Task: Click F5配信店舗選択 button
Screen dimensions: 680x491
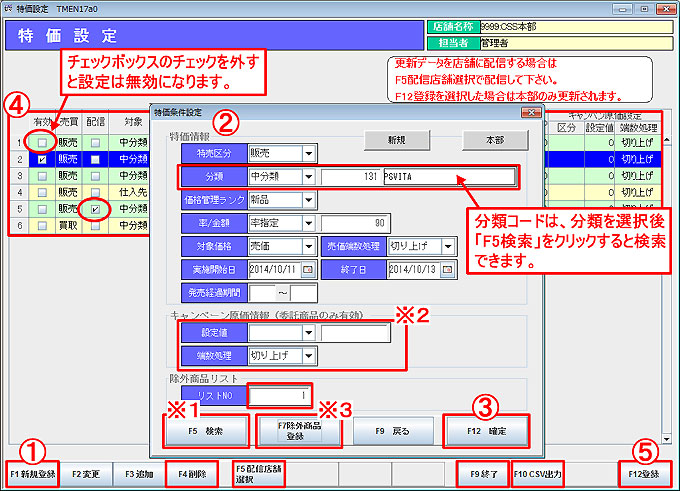Action: [x=258, y=474]
